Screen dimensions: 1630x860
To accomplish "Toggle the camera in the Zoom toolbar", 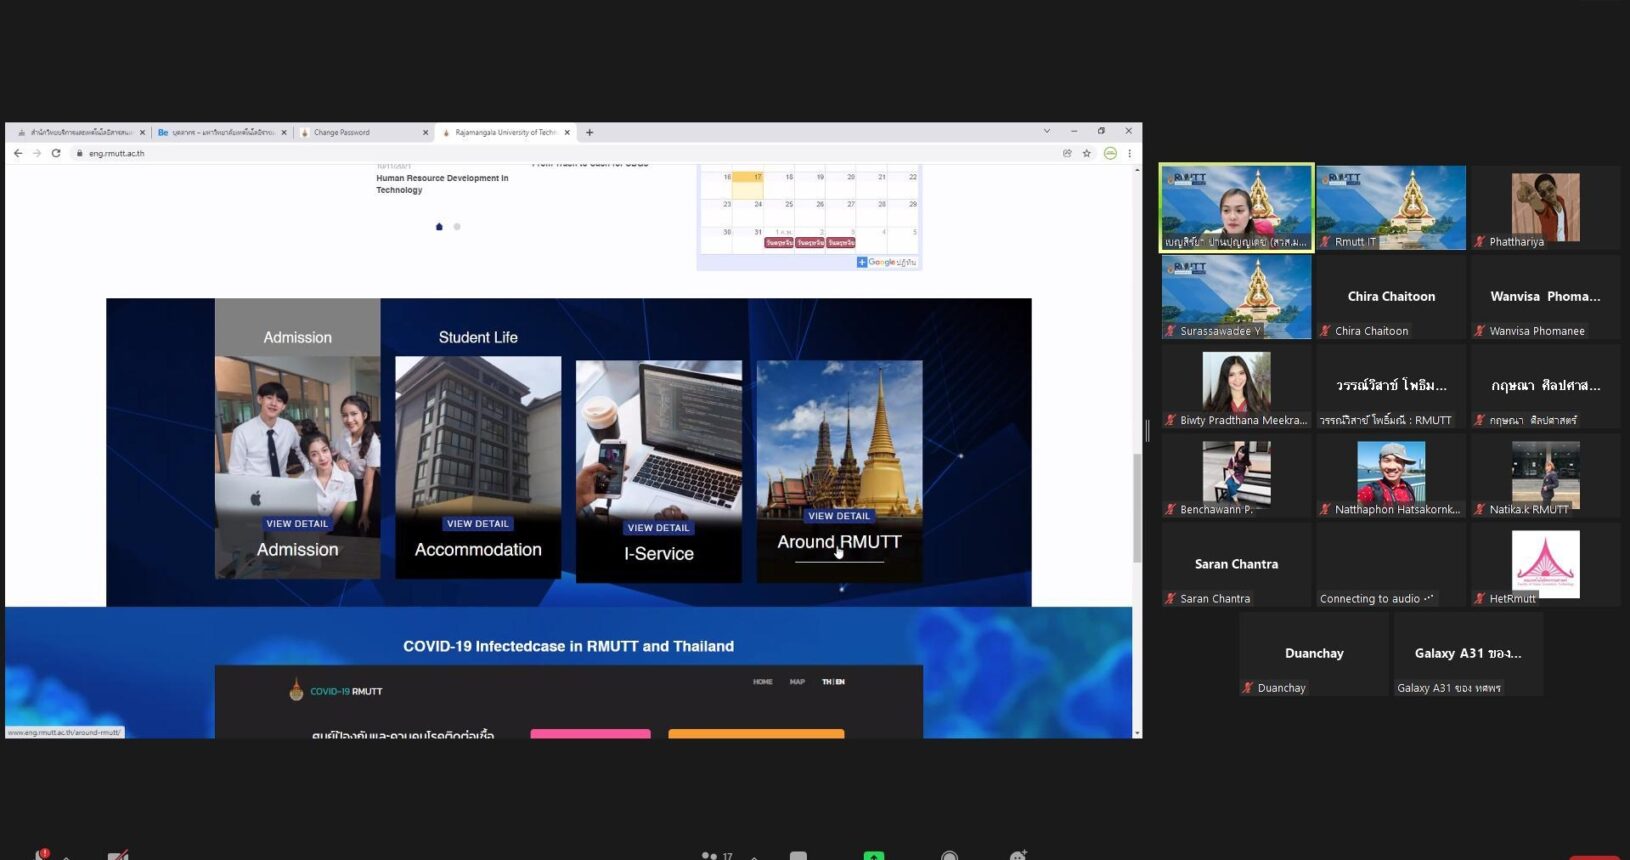I will pos(118,855).
